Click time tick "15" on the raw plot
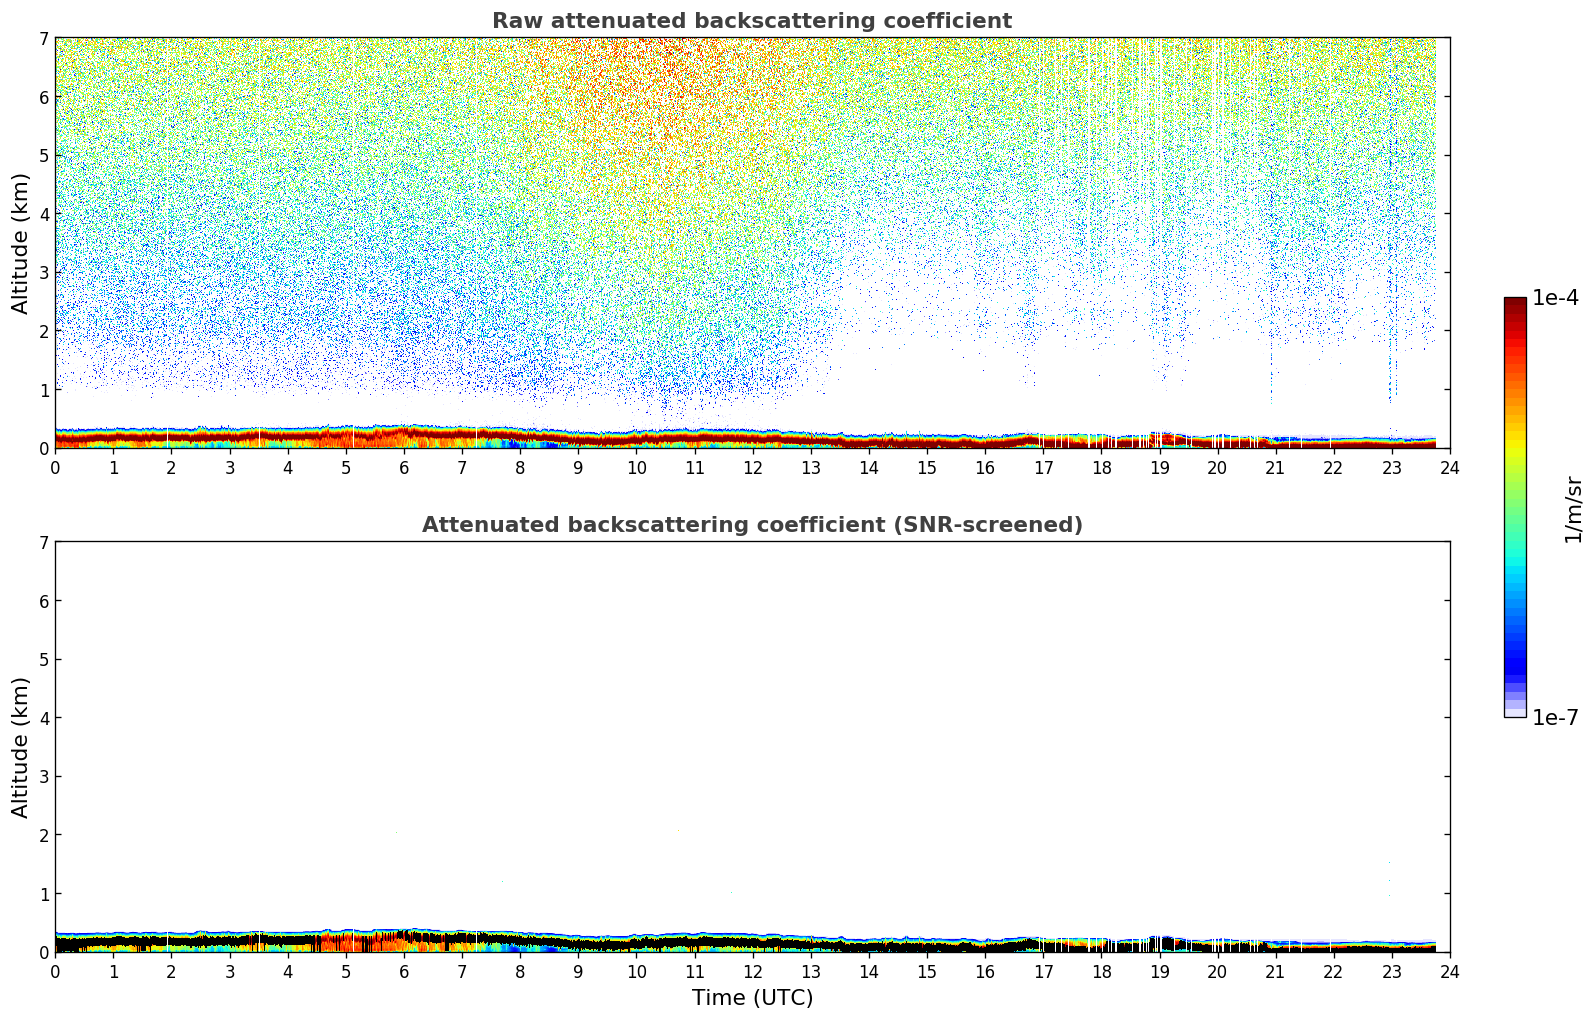 tap(927, 467)
